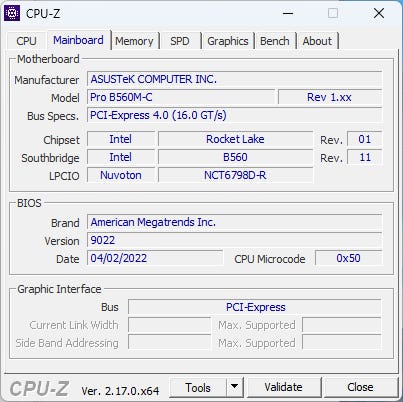The width and height of the screenshot is (403, 402).
Task: Open the About tab
Action: (317, 41)
